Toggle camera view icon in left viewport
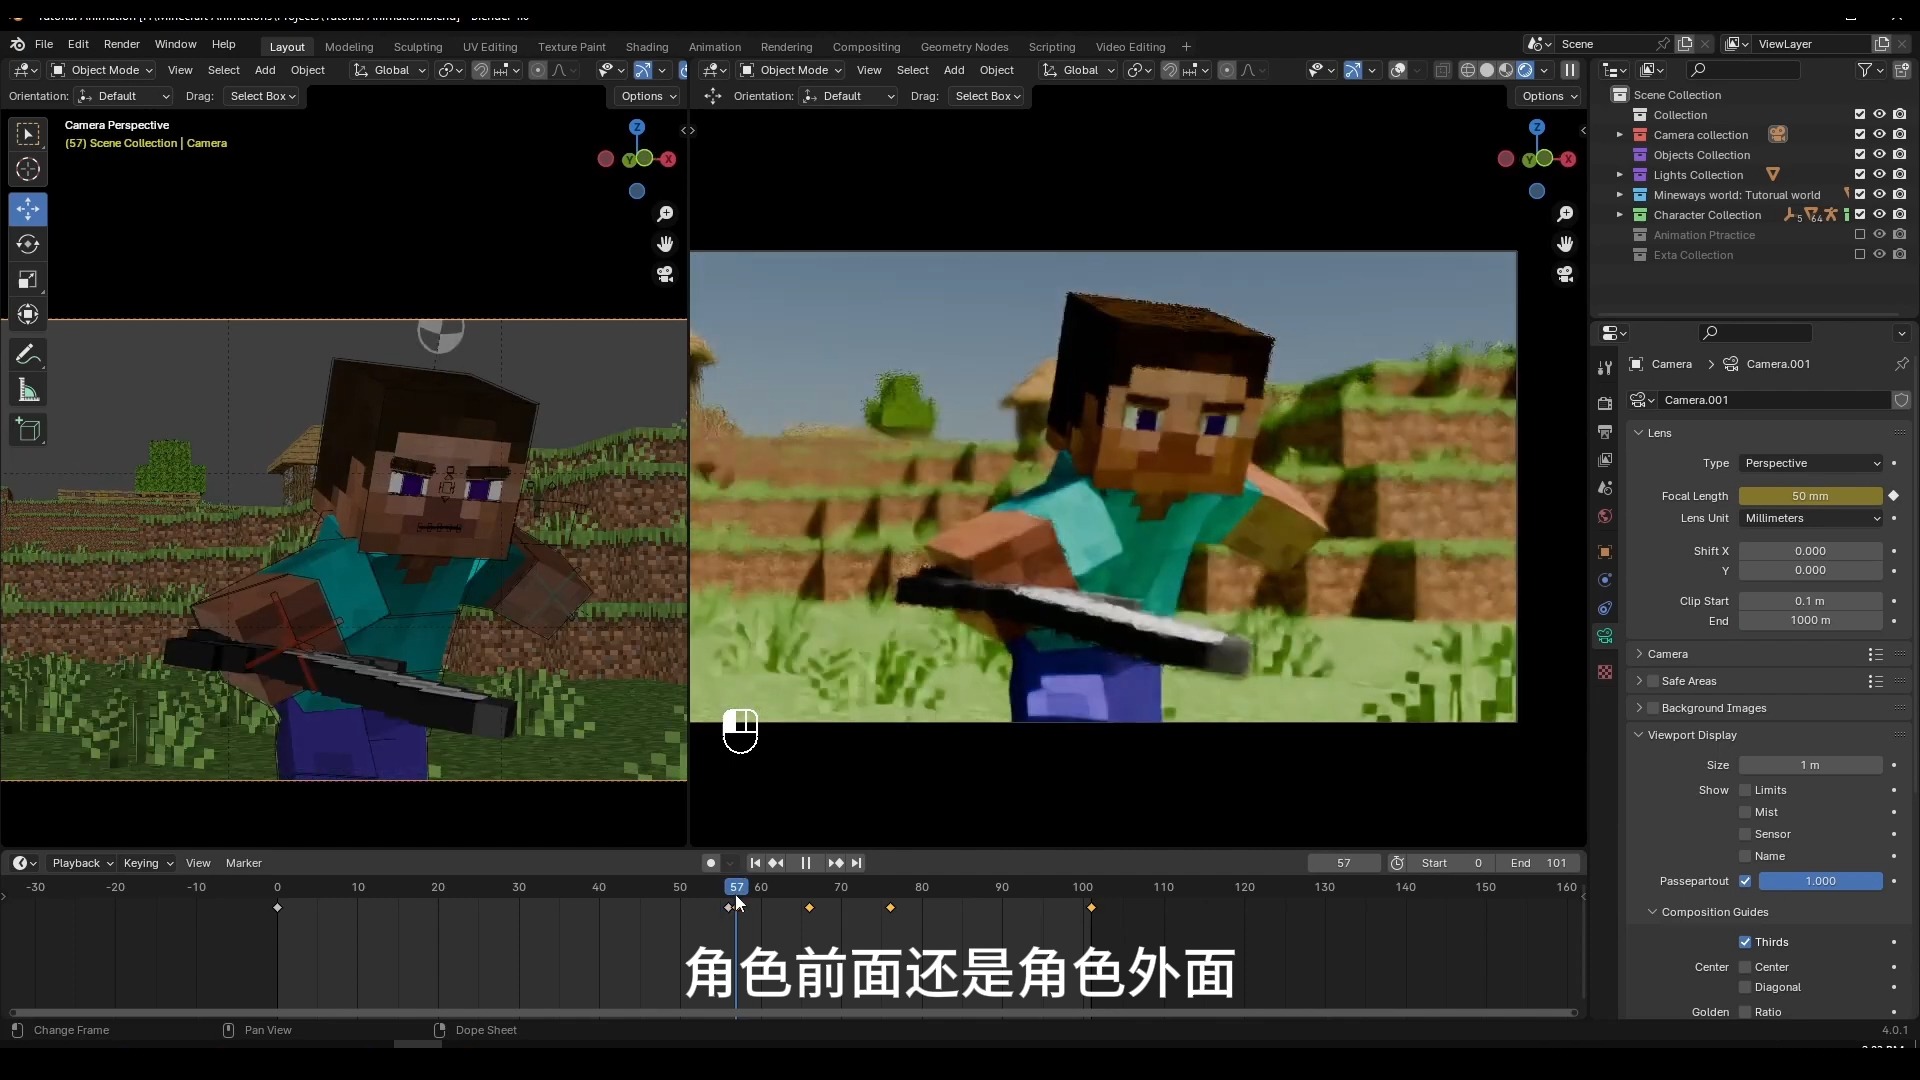The width and height of the screenshot is (1920, 1080). click(x=665, y=274)
